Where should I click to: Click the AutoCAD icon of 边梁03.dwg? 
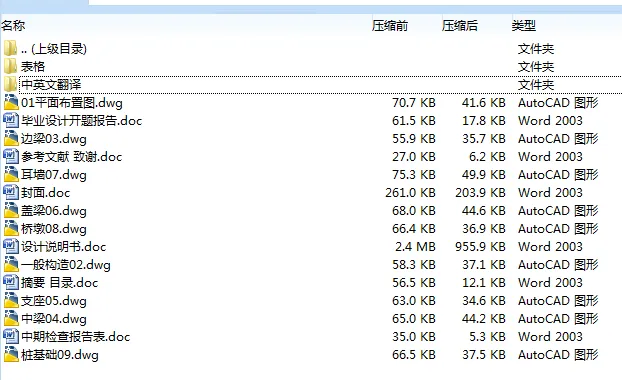pos(11,138)
